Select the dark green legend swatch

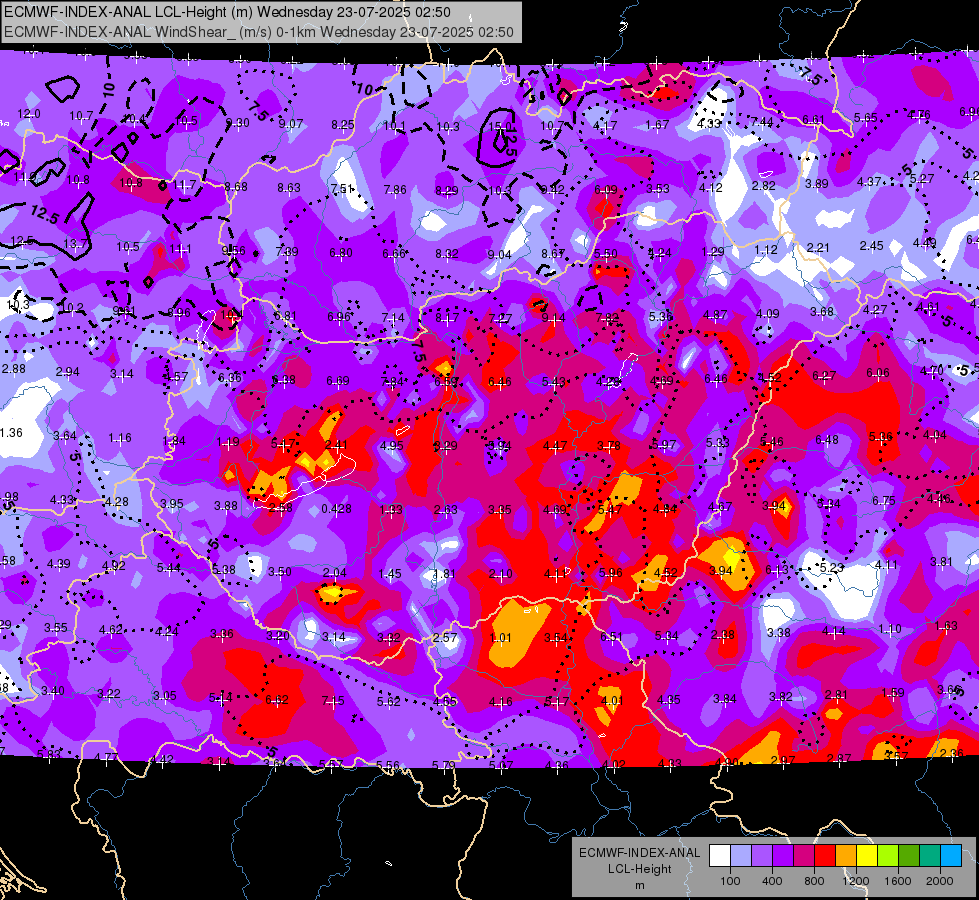(x=909, y=856)
